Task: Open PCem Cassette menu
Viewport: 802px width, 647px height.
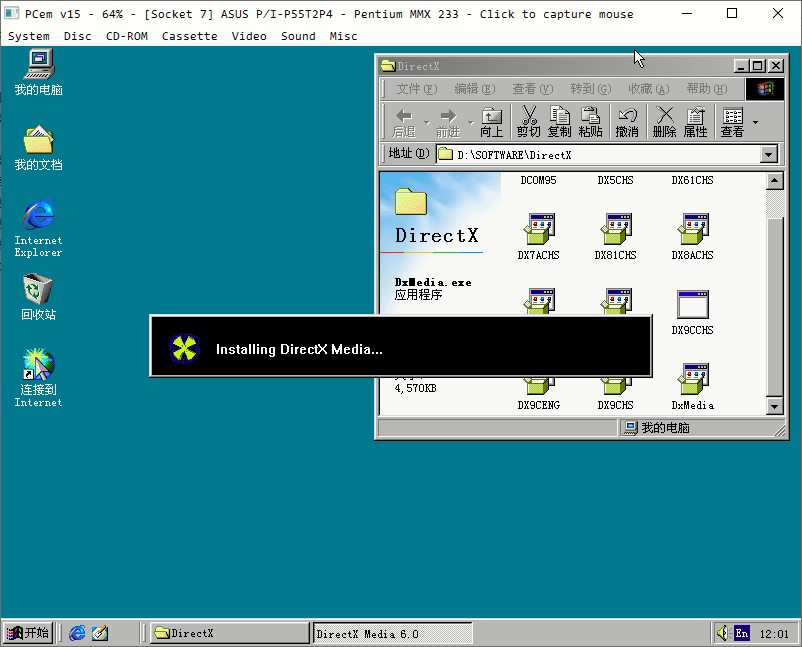Action: (x=190, y=36)
